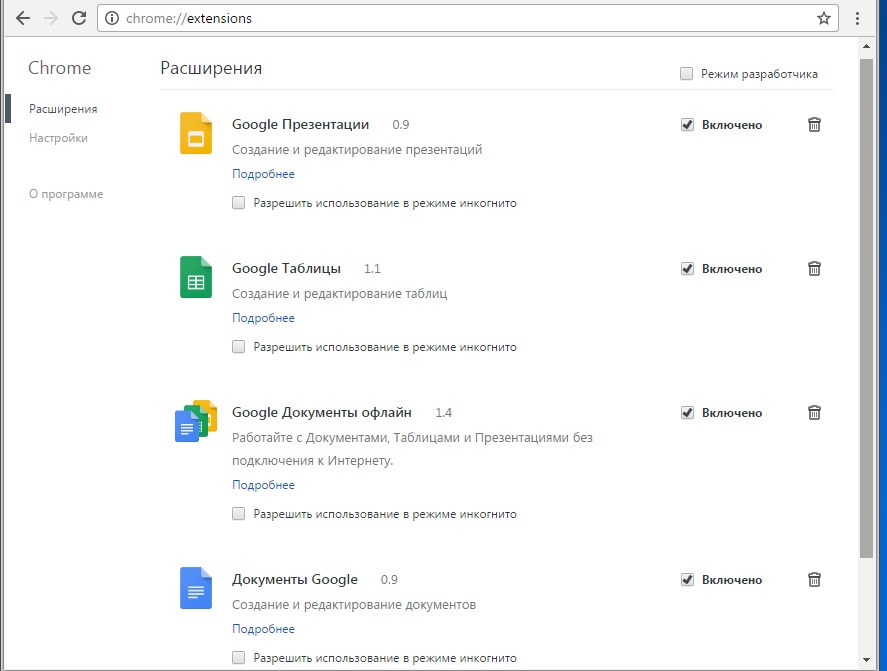Disable Google Таблицы via Включено checkbox
Screen dimensions: 887x671
pos(687,269)
